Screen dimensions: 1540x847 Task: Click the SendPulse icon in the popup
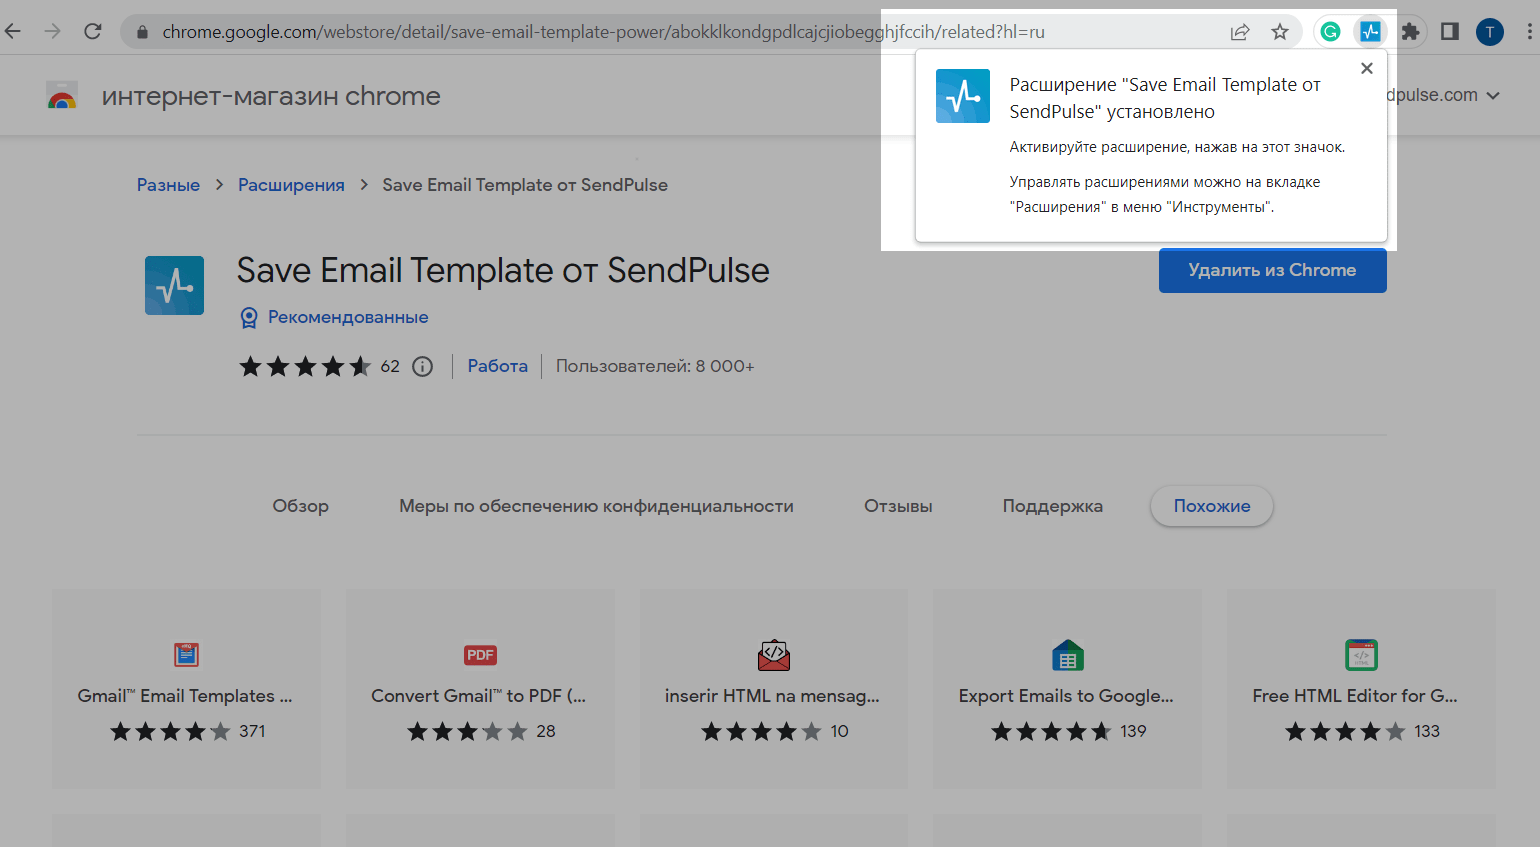963,96
